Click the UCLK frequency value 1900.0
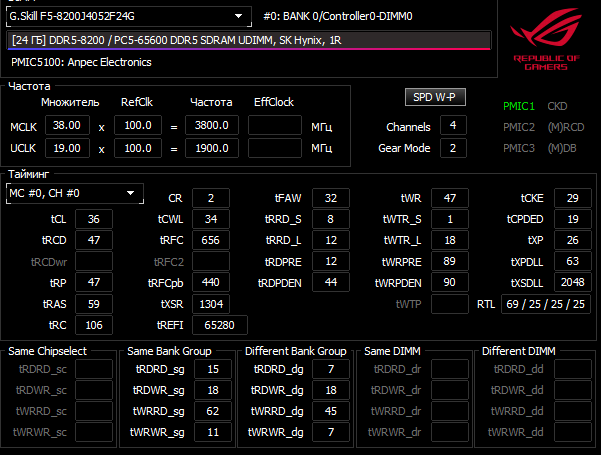This screenshot has width=601, height=455. click(x=212, y=148)
